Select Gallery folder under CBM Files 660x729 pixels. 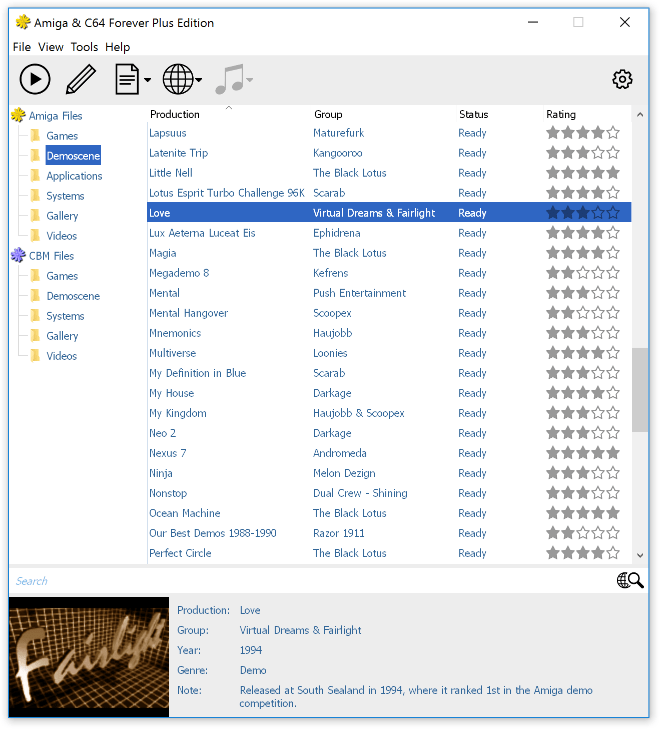(x=62, y=336)
